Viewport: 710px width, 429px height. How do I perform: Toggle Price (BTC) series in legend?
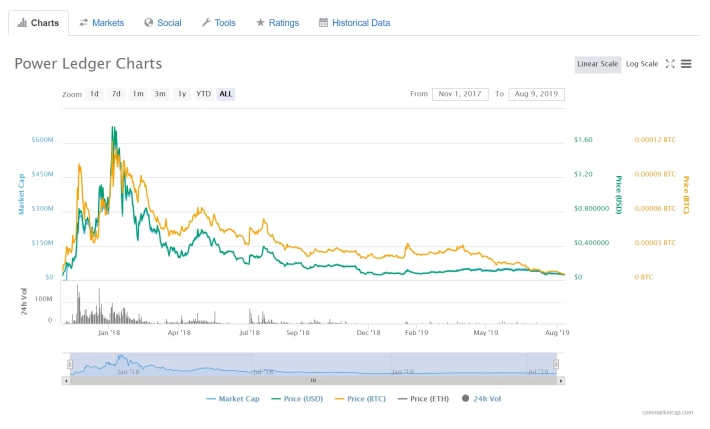(x=360, y=399)
